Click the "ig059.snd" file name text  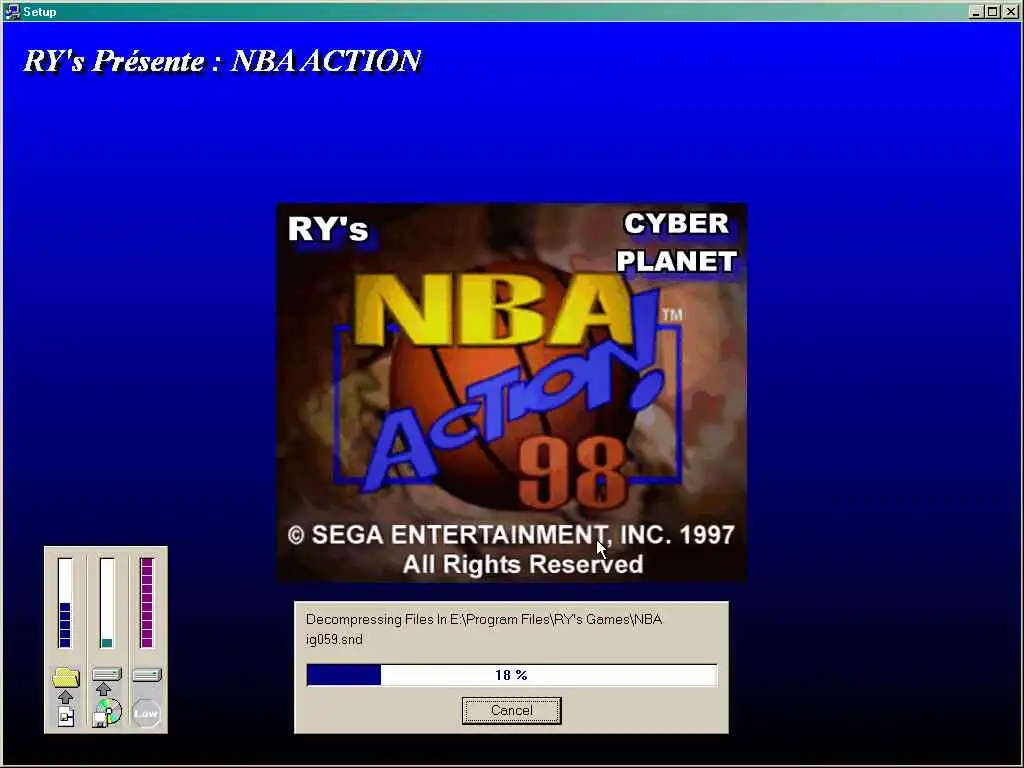tap(334, 639)
